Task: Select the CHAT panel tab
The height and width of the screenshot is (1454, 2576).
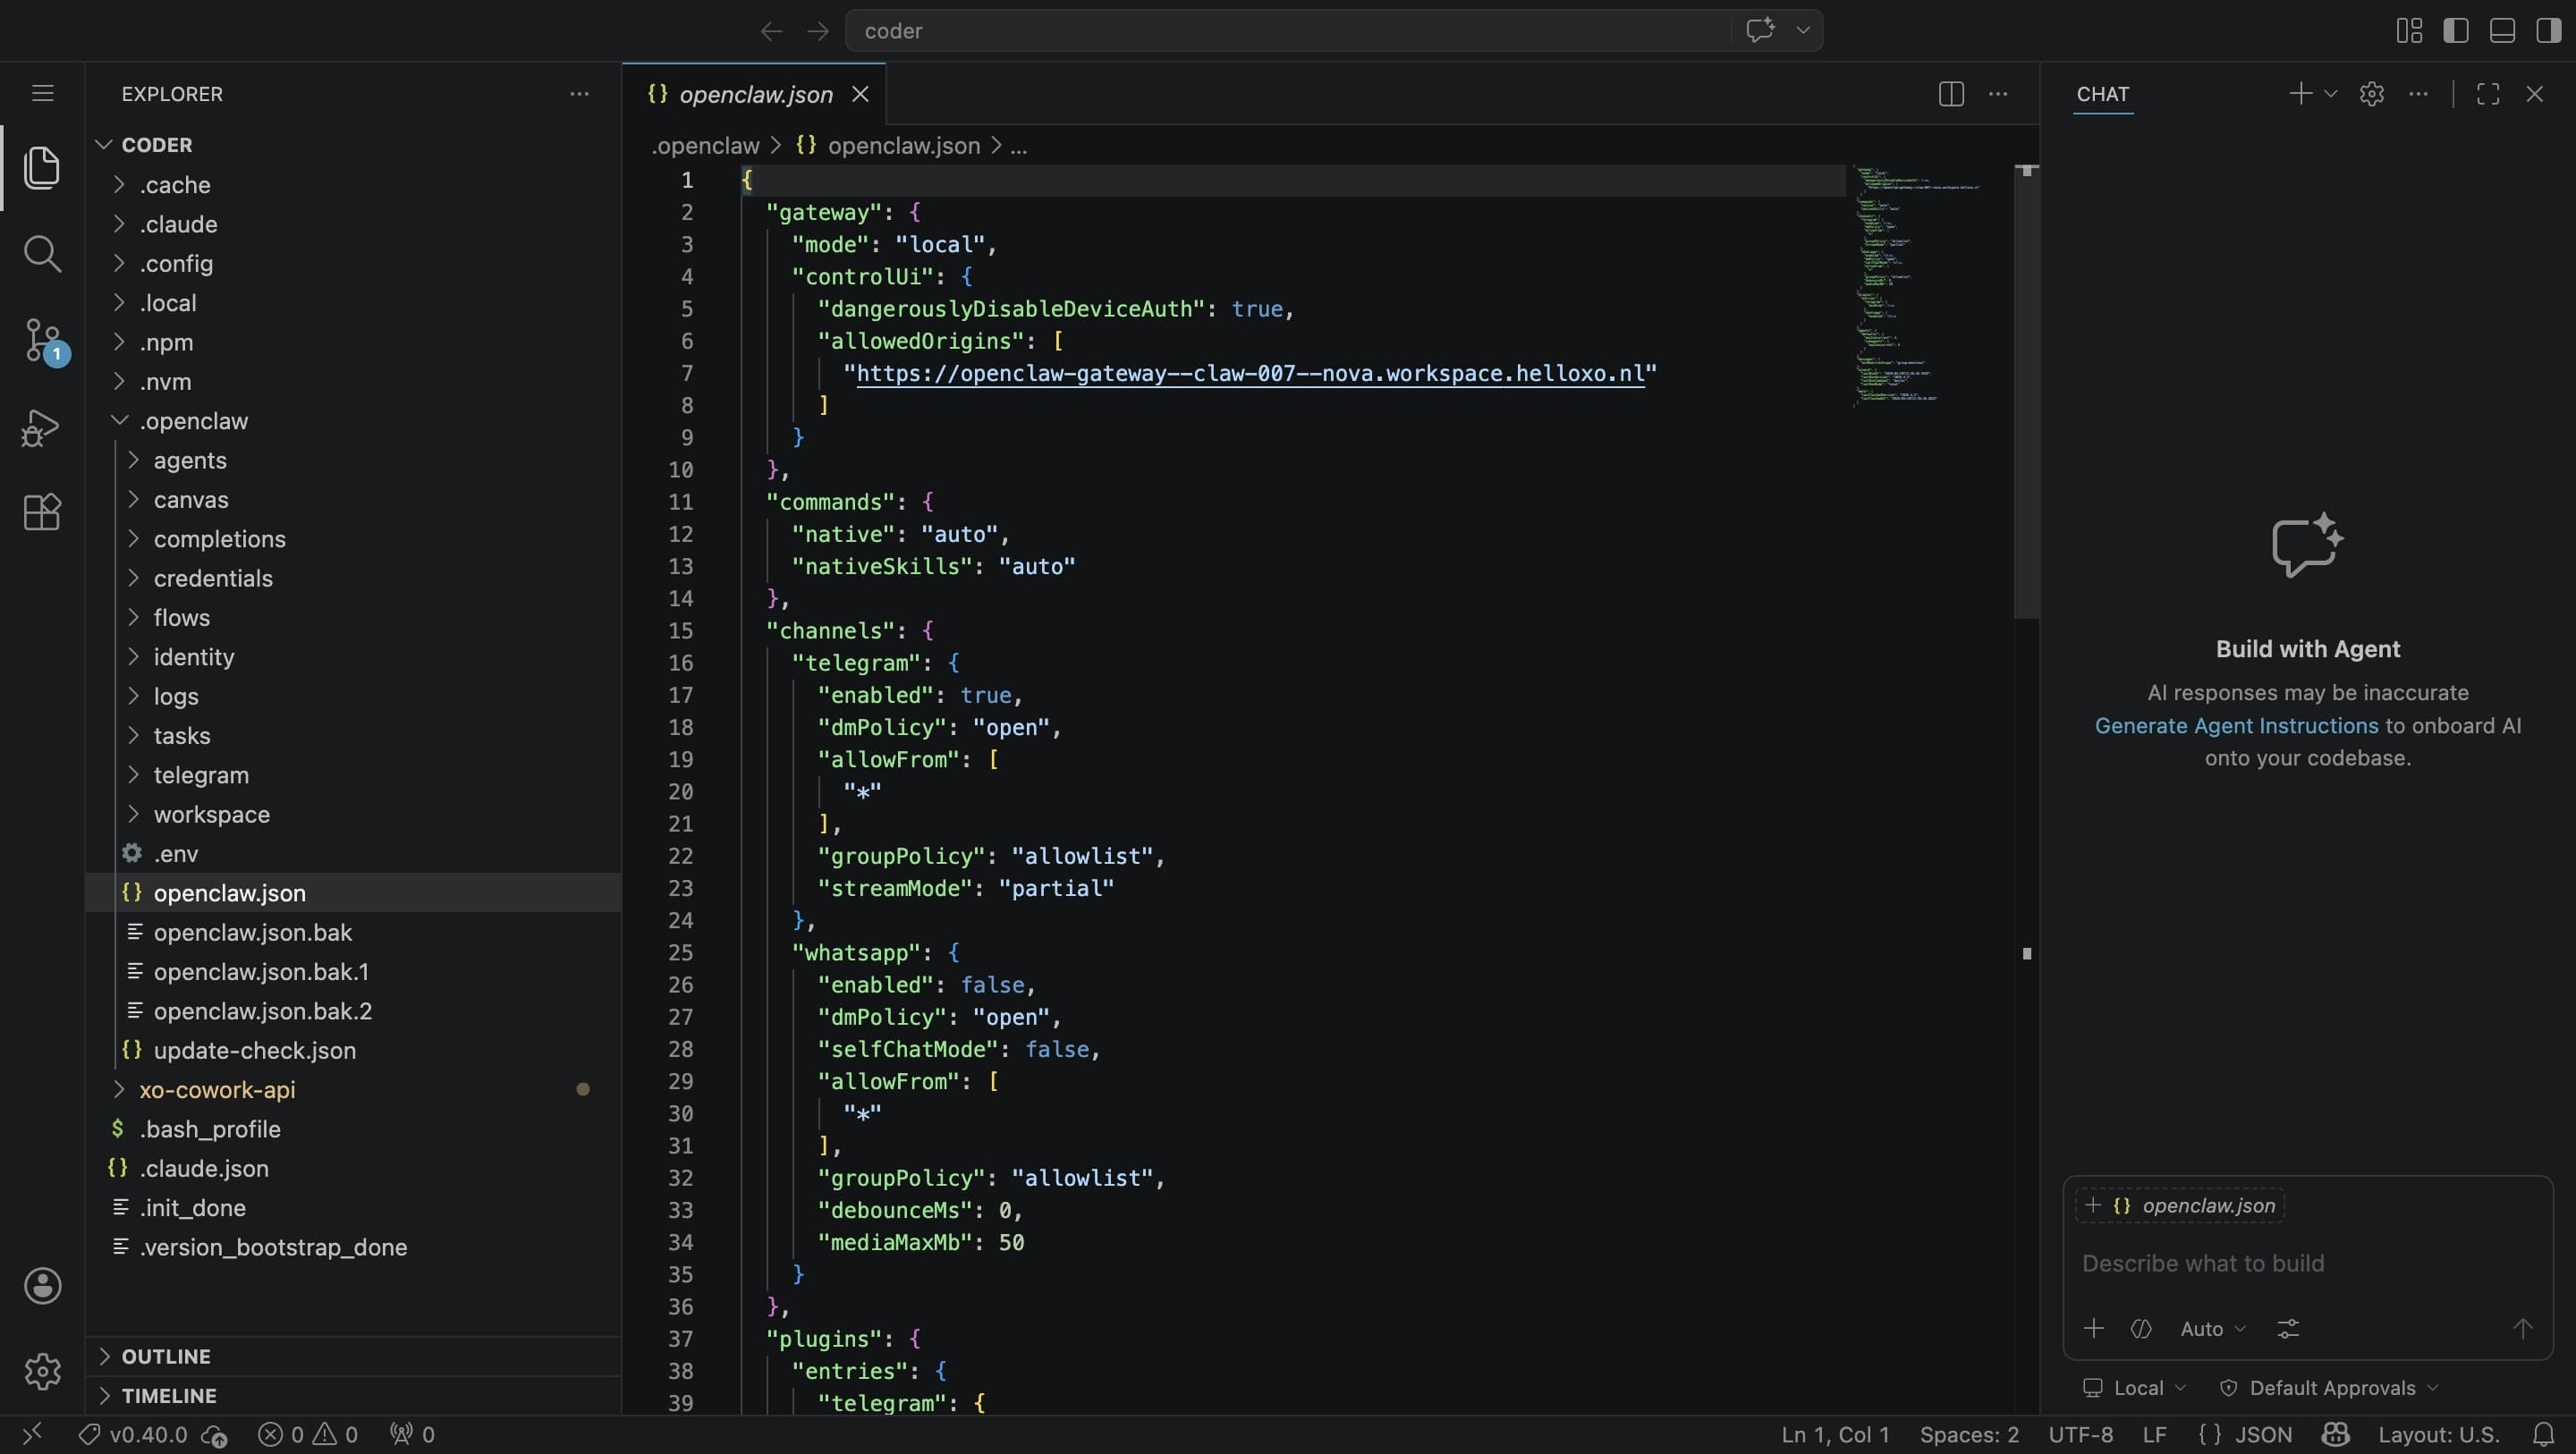Action: pyautogui.click(x=2102, y=94)
